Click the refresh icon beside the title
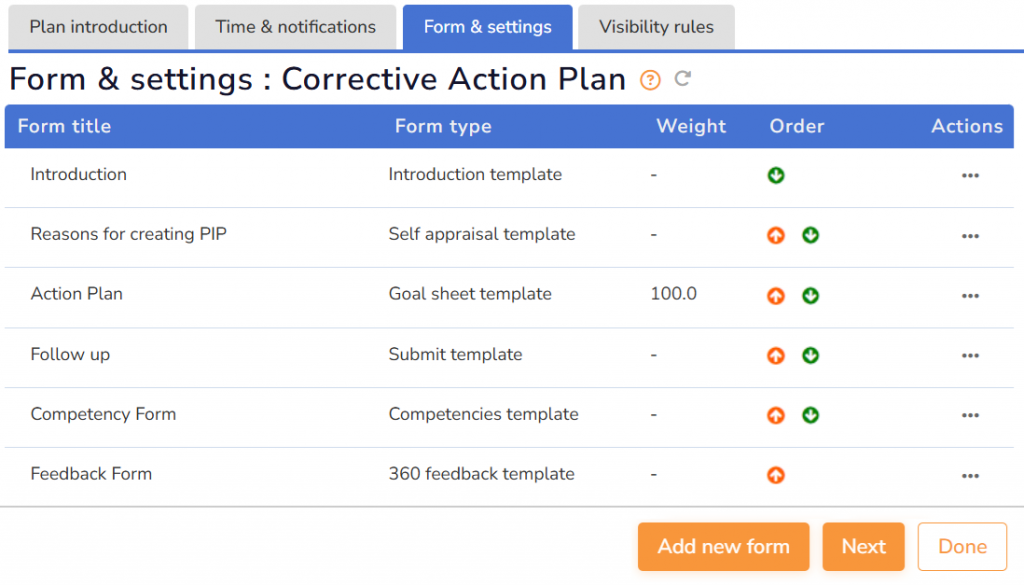Viewport: 1024px width, 585px height. point(683,78)
